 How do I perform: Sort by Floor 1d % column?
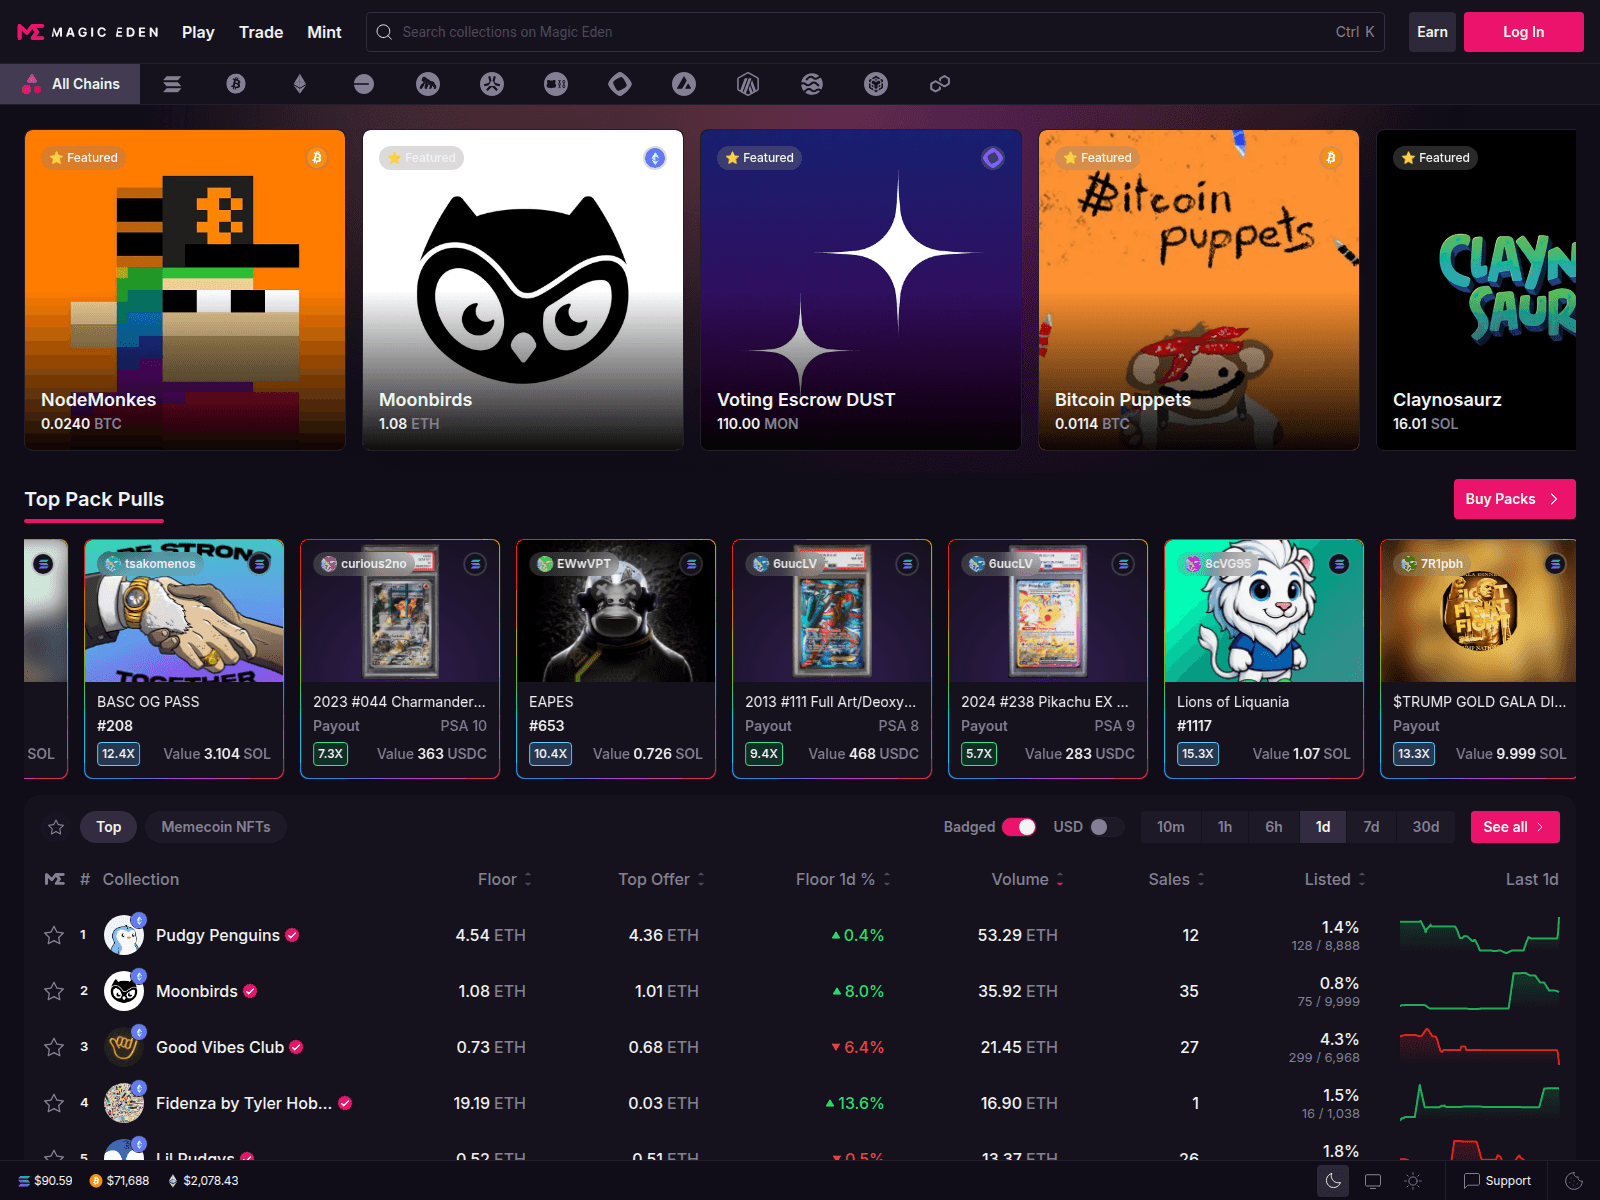[843, 879]
